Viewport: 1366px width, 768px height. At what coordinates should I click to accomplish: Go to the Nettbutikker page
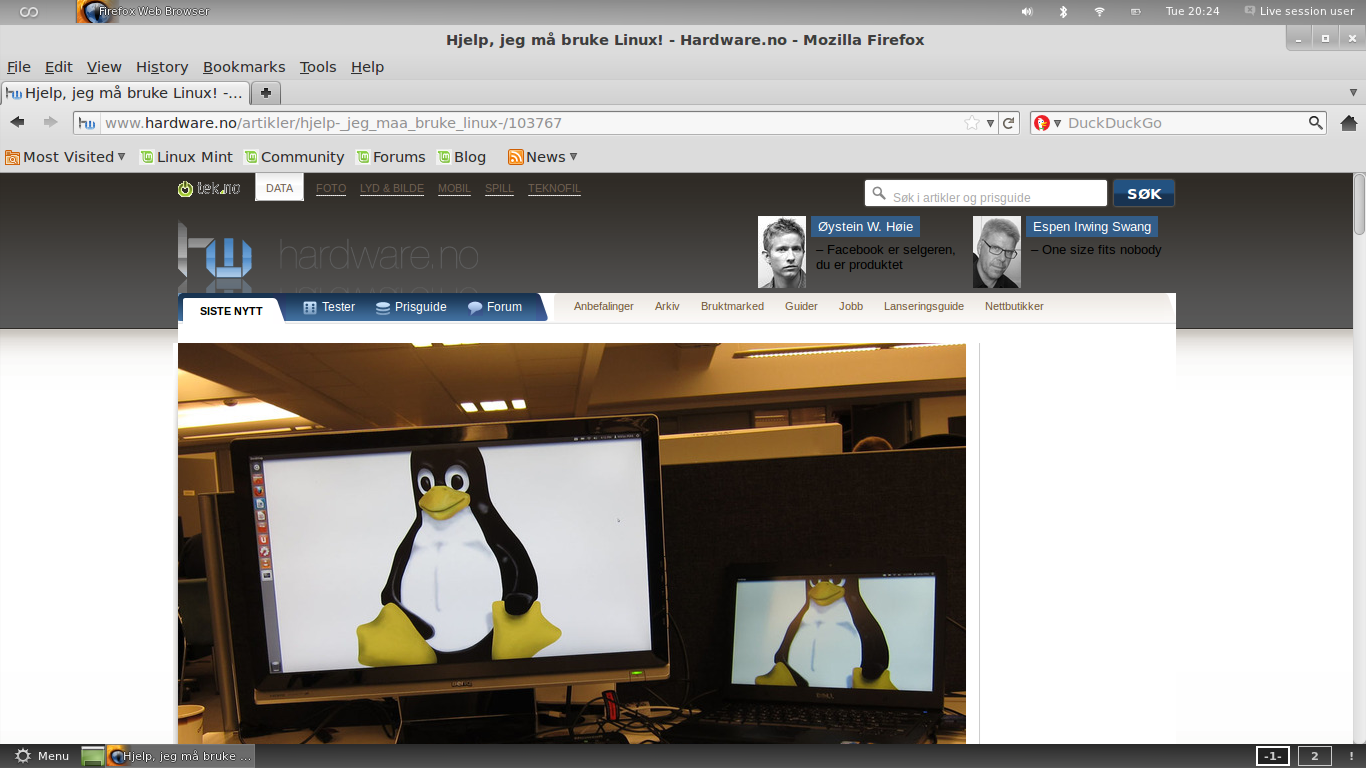pos(1014,306)
